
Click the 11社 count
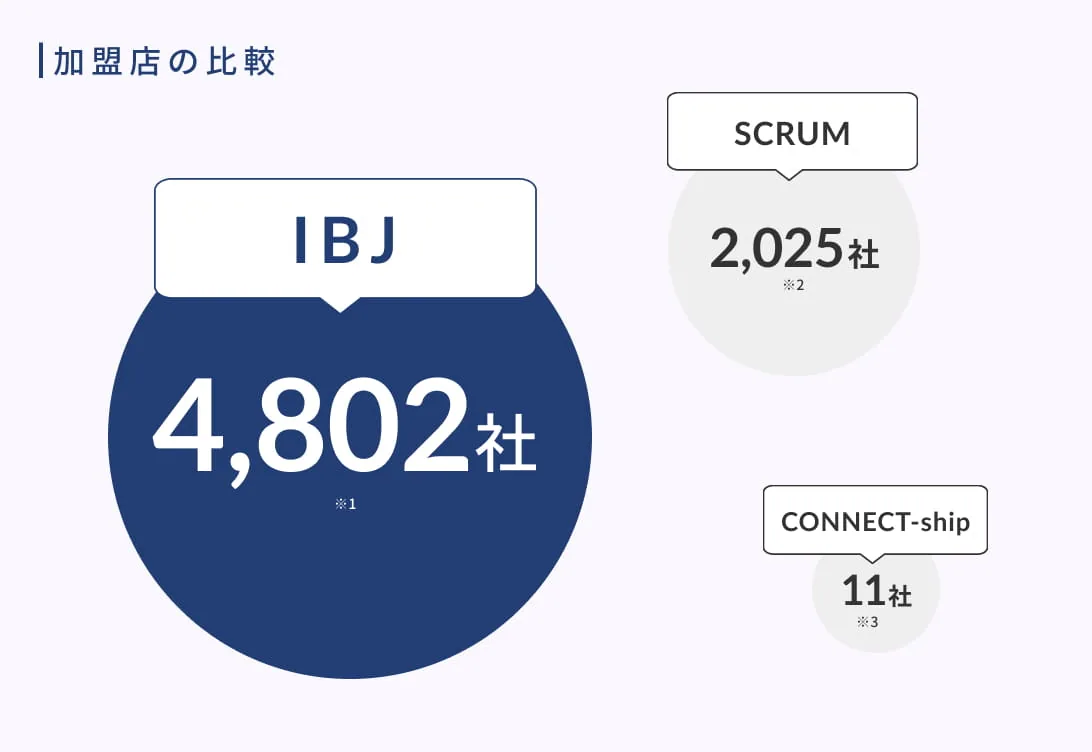point(877,591)
